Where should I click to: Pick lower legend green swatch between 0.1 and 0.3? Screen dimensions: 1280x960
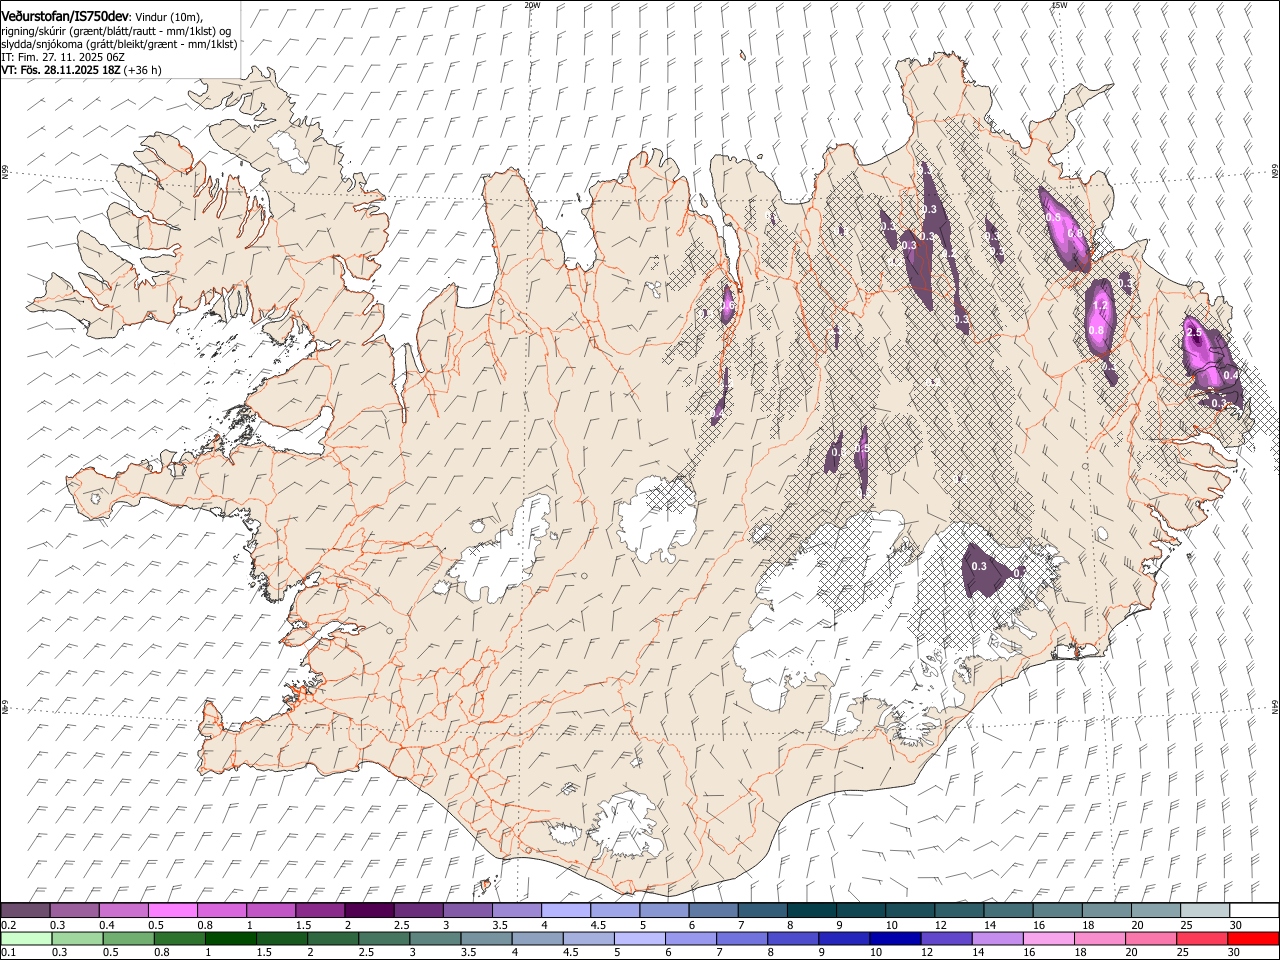click(x=26, y=939)
